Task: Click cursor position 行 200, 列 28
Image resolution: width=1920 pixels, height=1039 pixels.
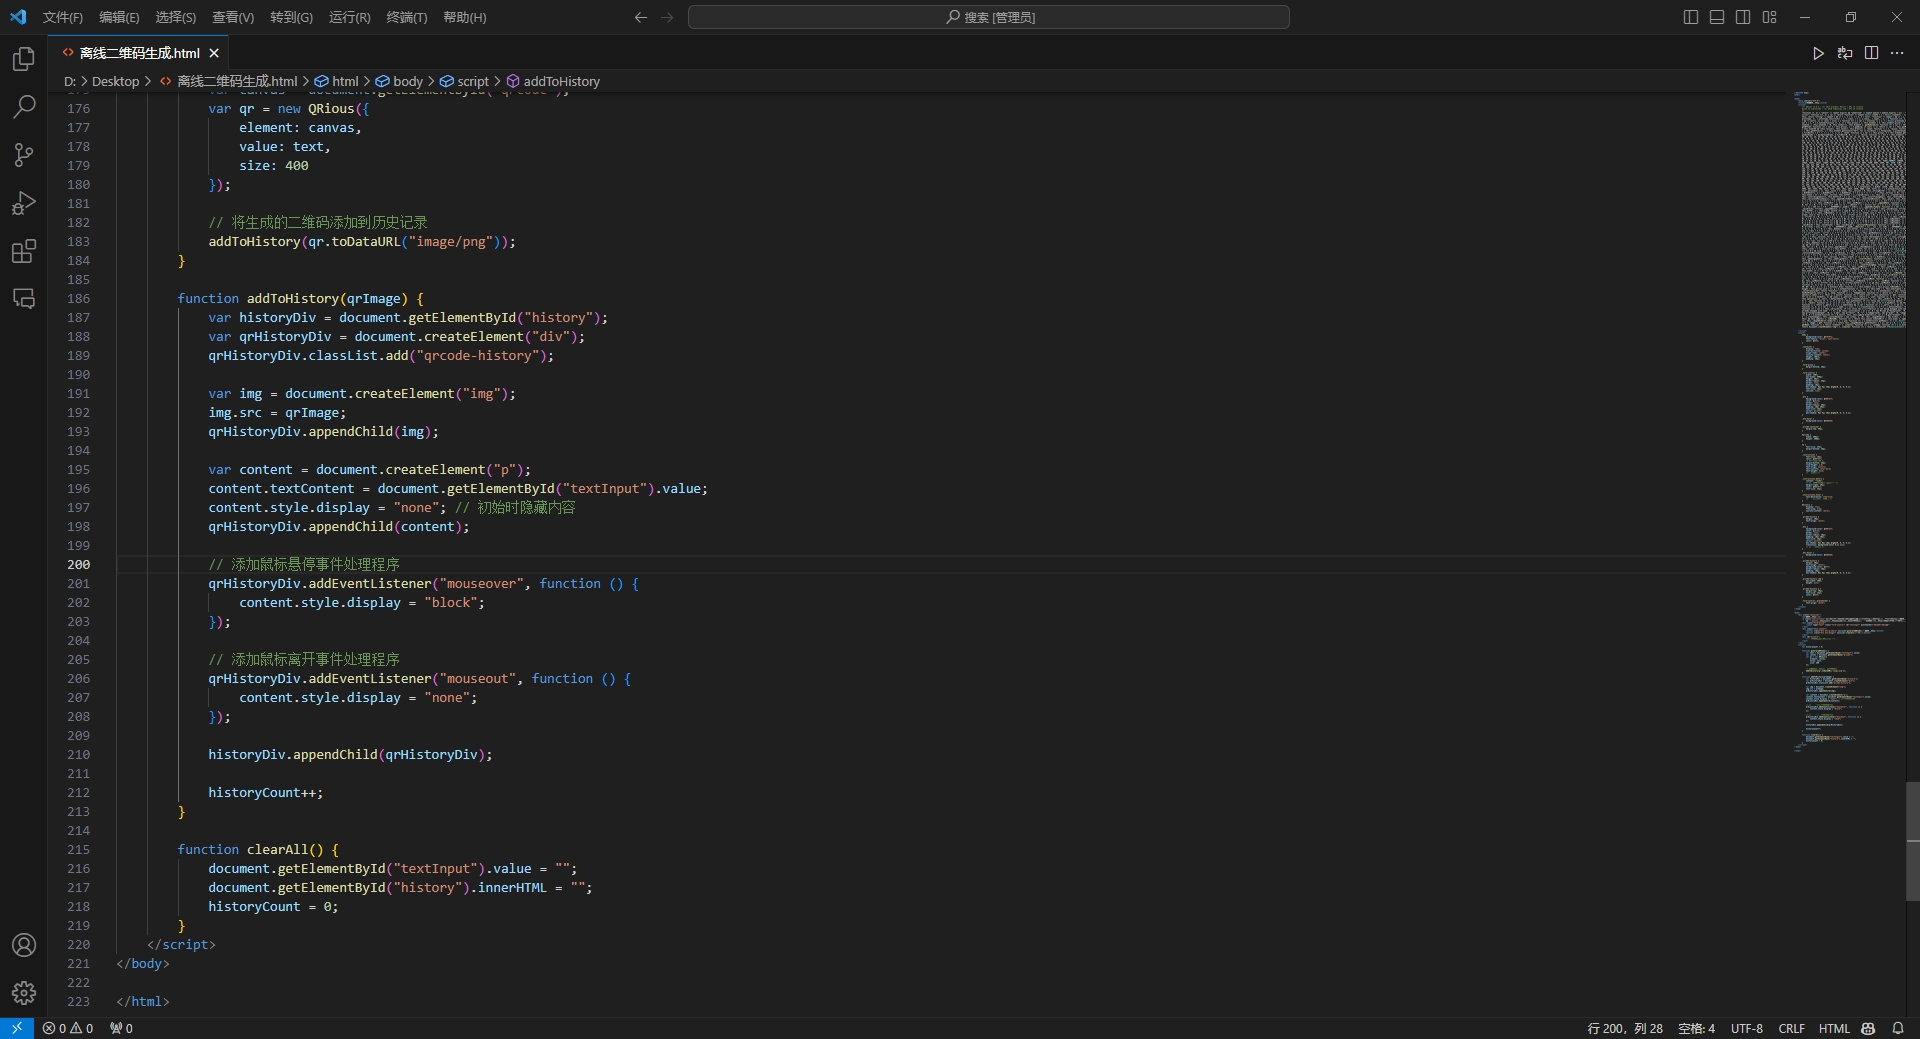Action: (1625, 1028)
